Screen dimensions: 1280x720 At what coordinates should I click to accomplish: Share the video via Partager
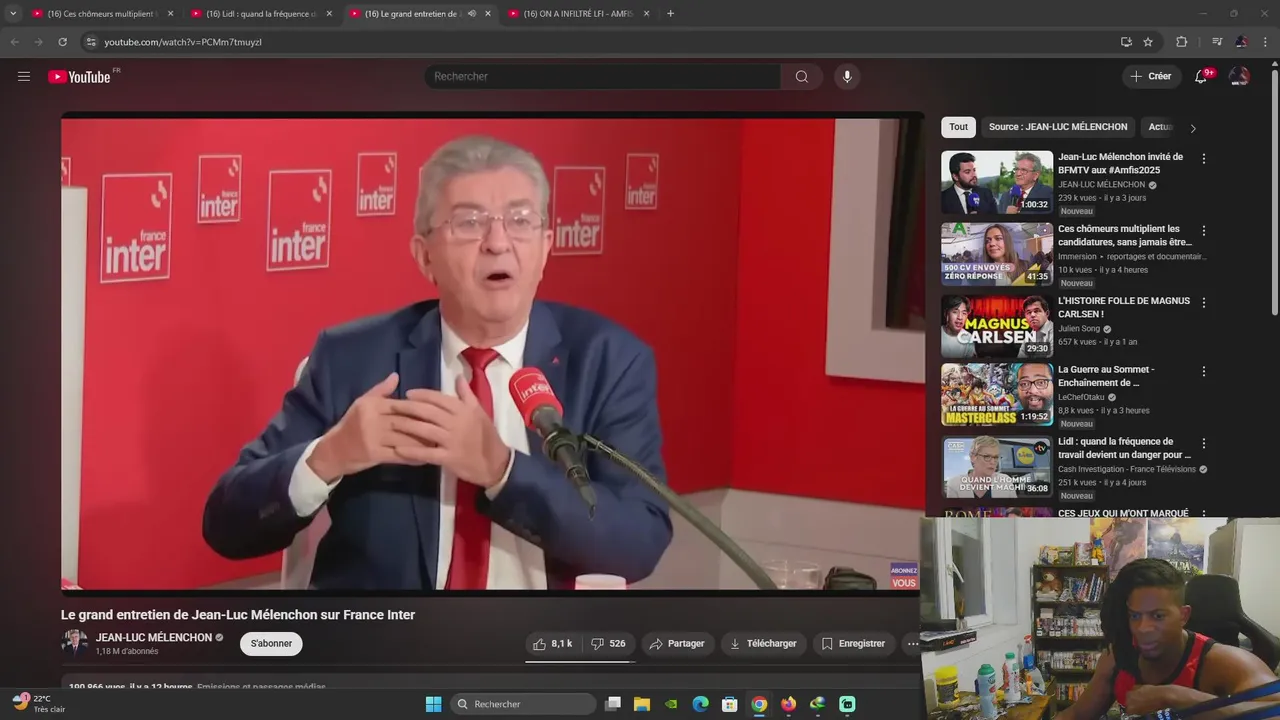[677, 644]
